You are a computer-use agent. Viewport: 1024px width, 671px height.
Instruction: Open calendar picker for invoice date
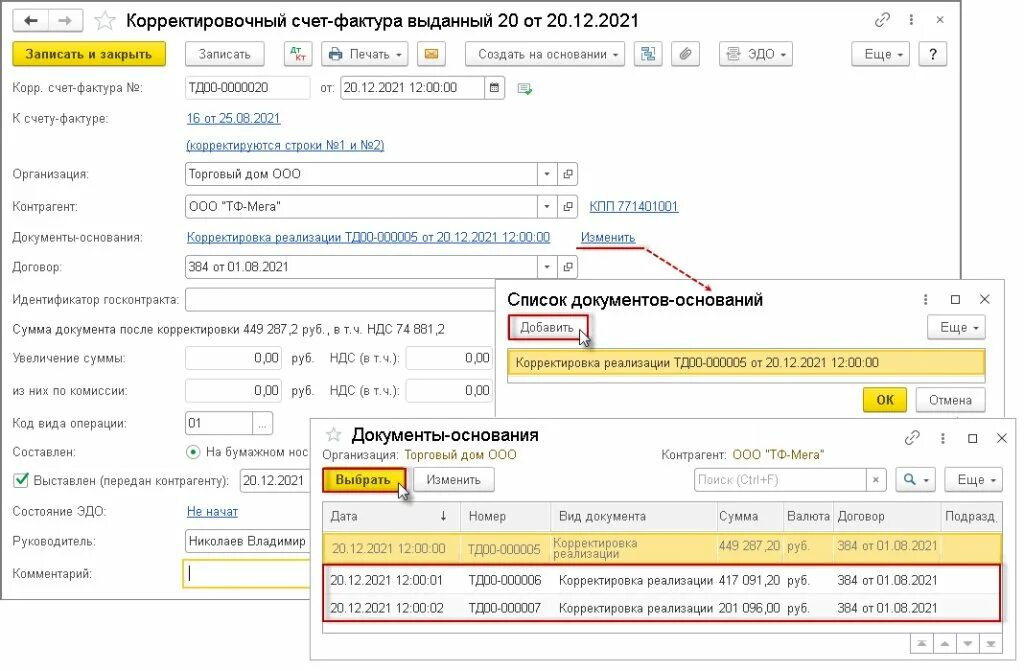pyautogui.click(x=494, y=88)
